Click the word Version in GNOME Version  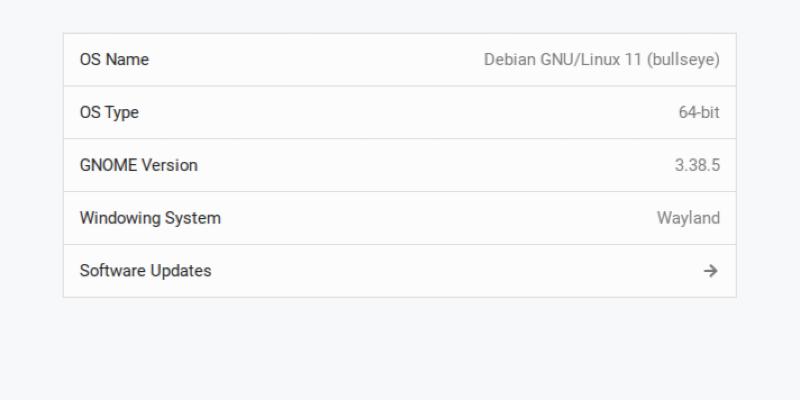pos(169,165)
